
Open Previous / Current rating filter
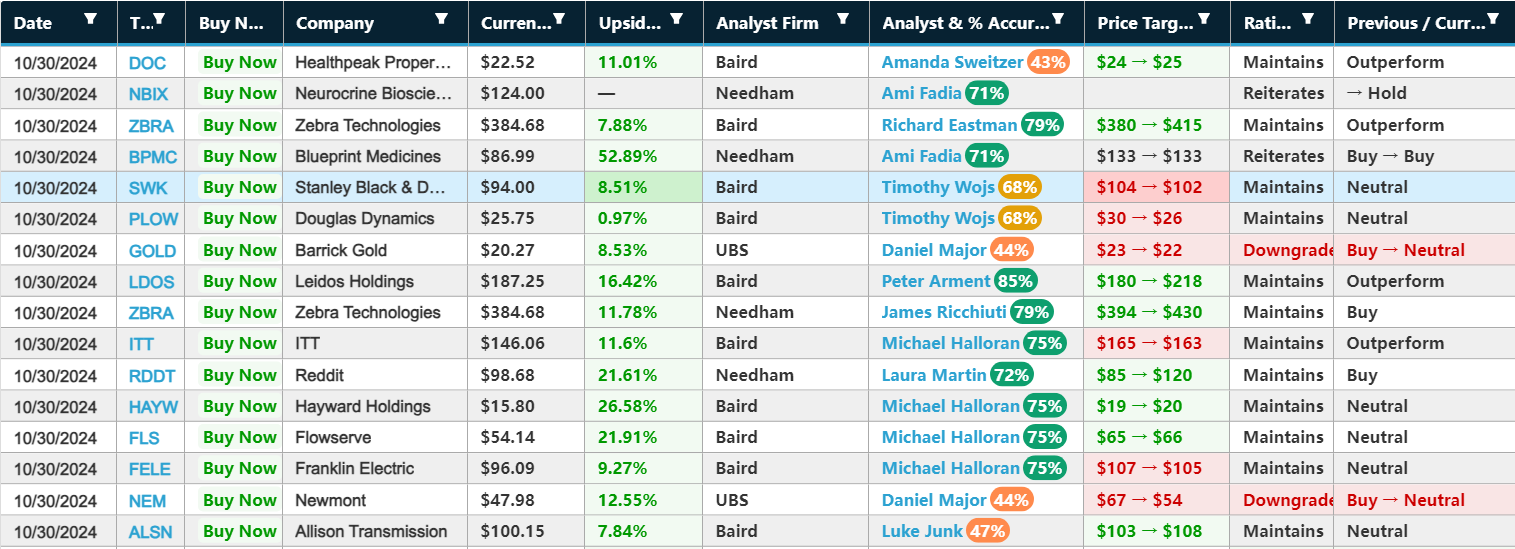[1493, 19]
